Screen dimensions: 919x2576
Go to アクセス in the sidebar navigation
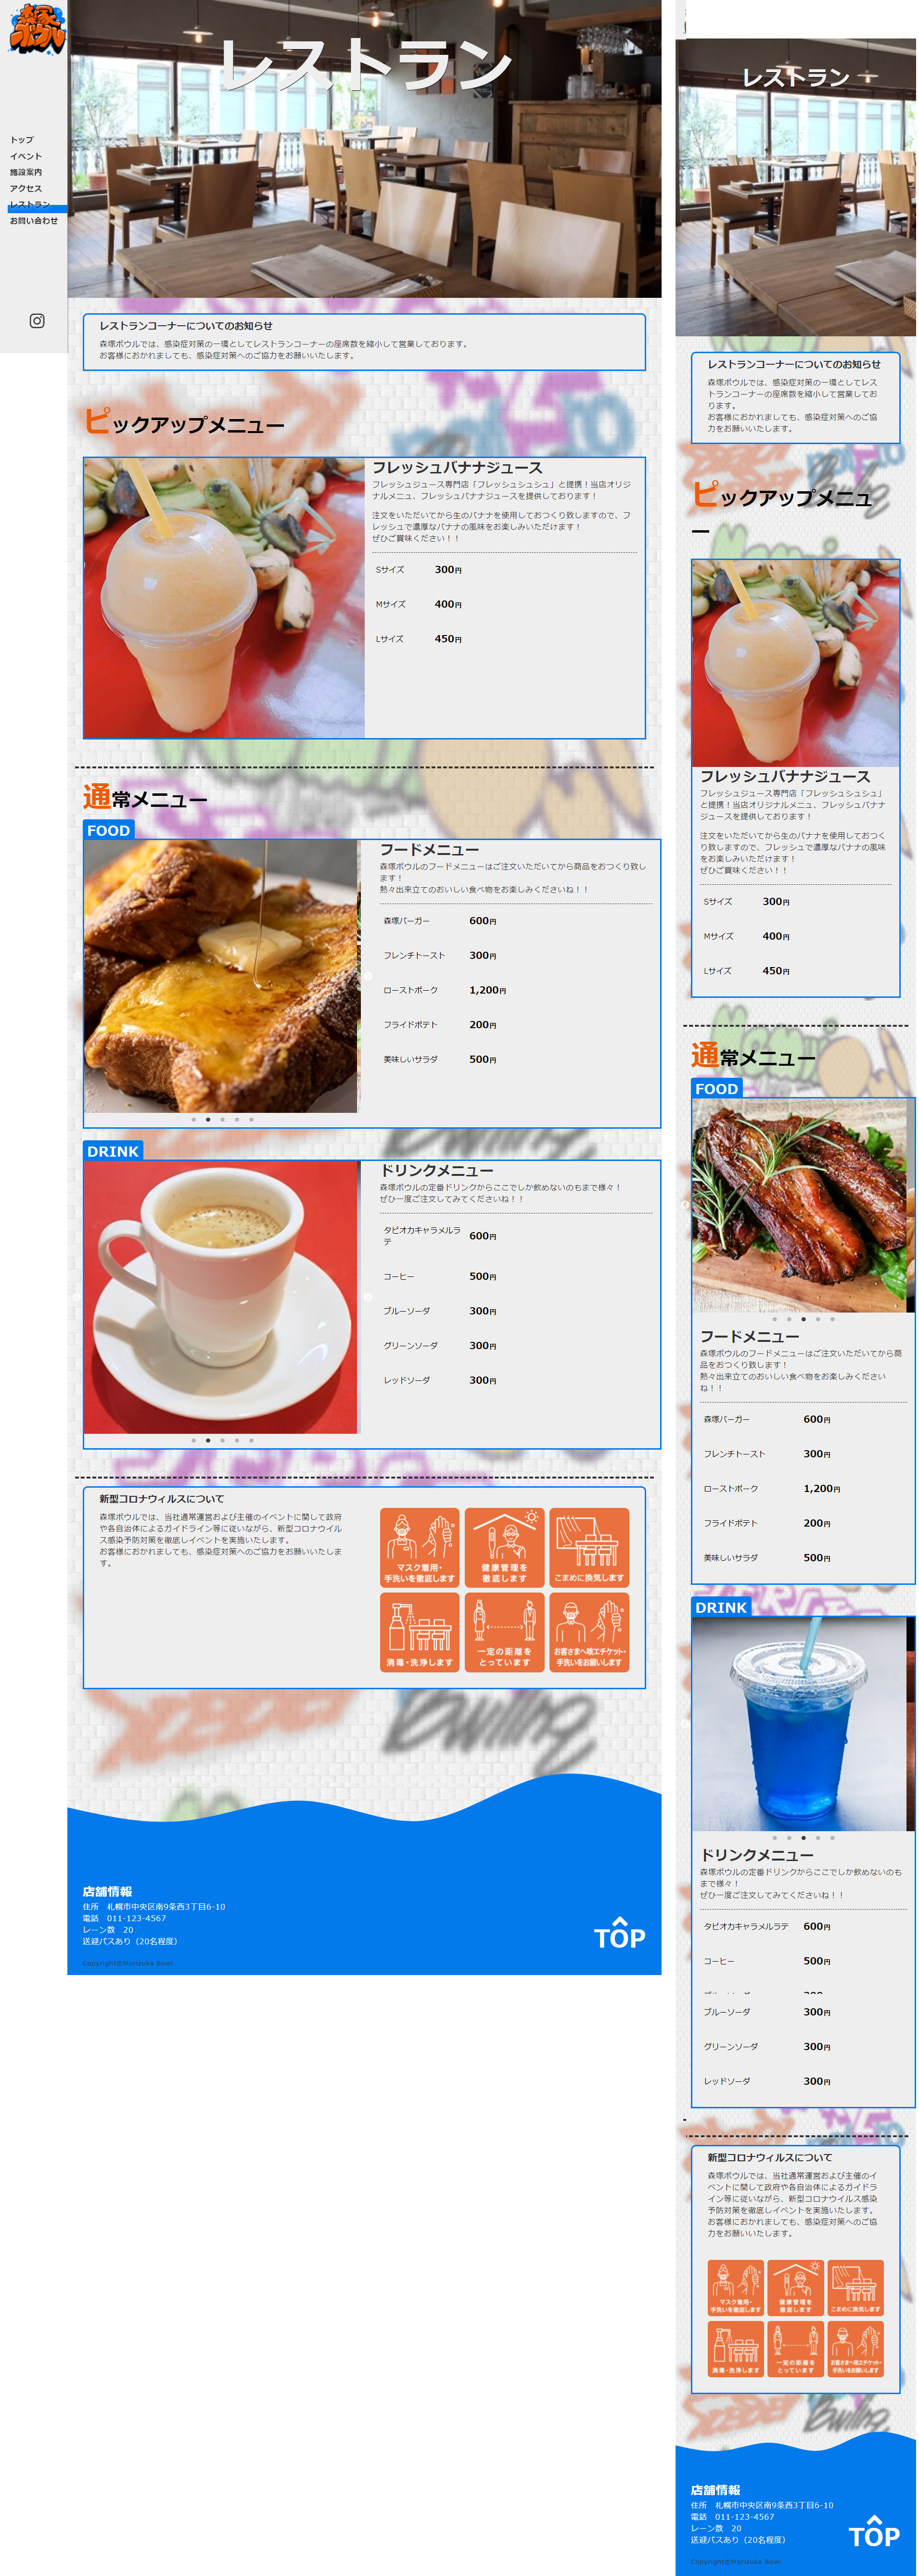(26, 188)
